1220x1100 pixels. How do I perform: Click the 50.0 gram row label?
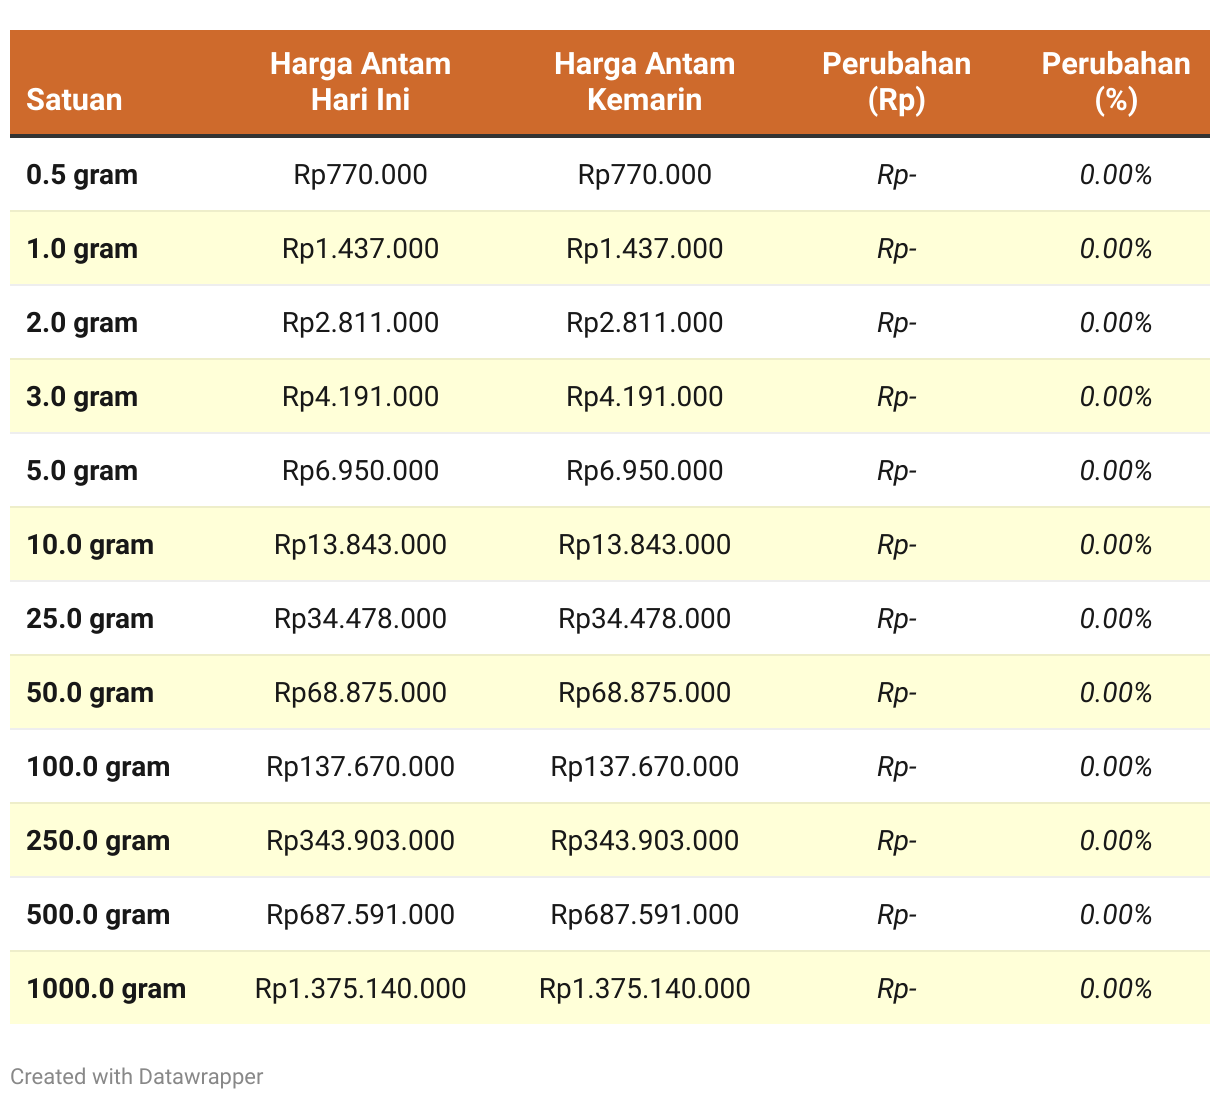(90, 693)
